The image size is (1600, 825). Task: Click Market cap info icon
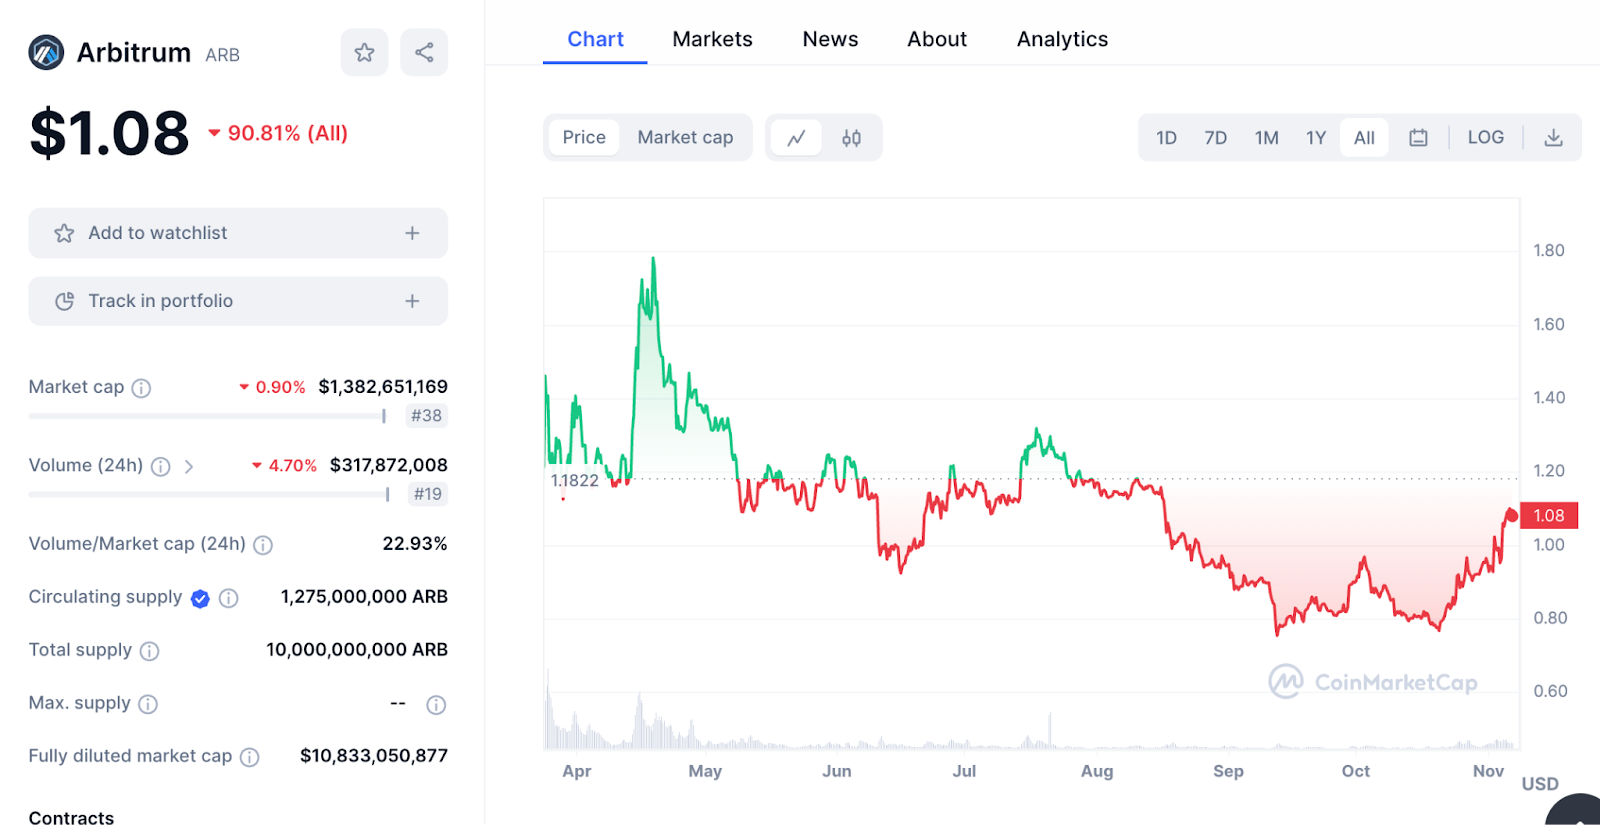tap(142, 388)
